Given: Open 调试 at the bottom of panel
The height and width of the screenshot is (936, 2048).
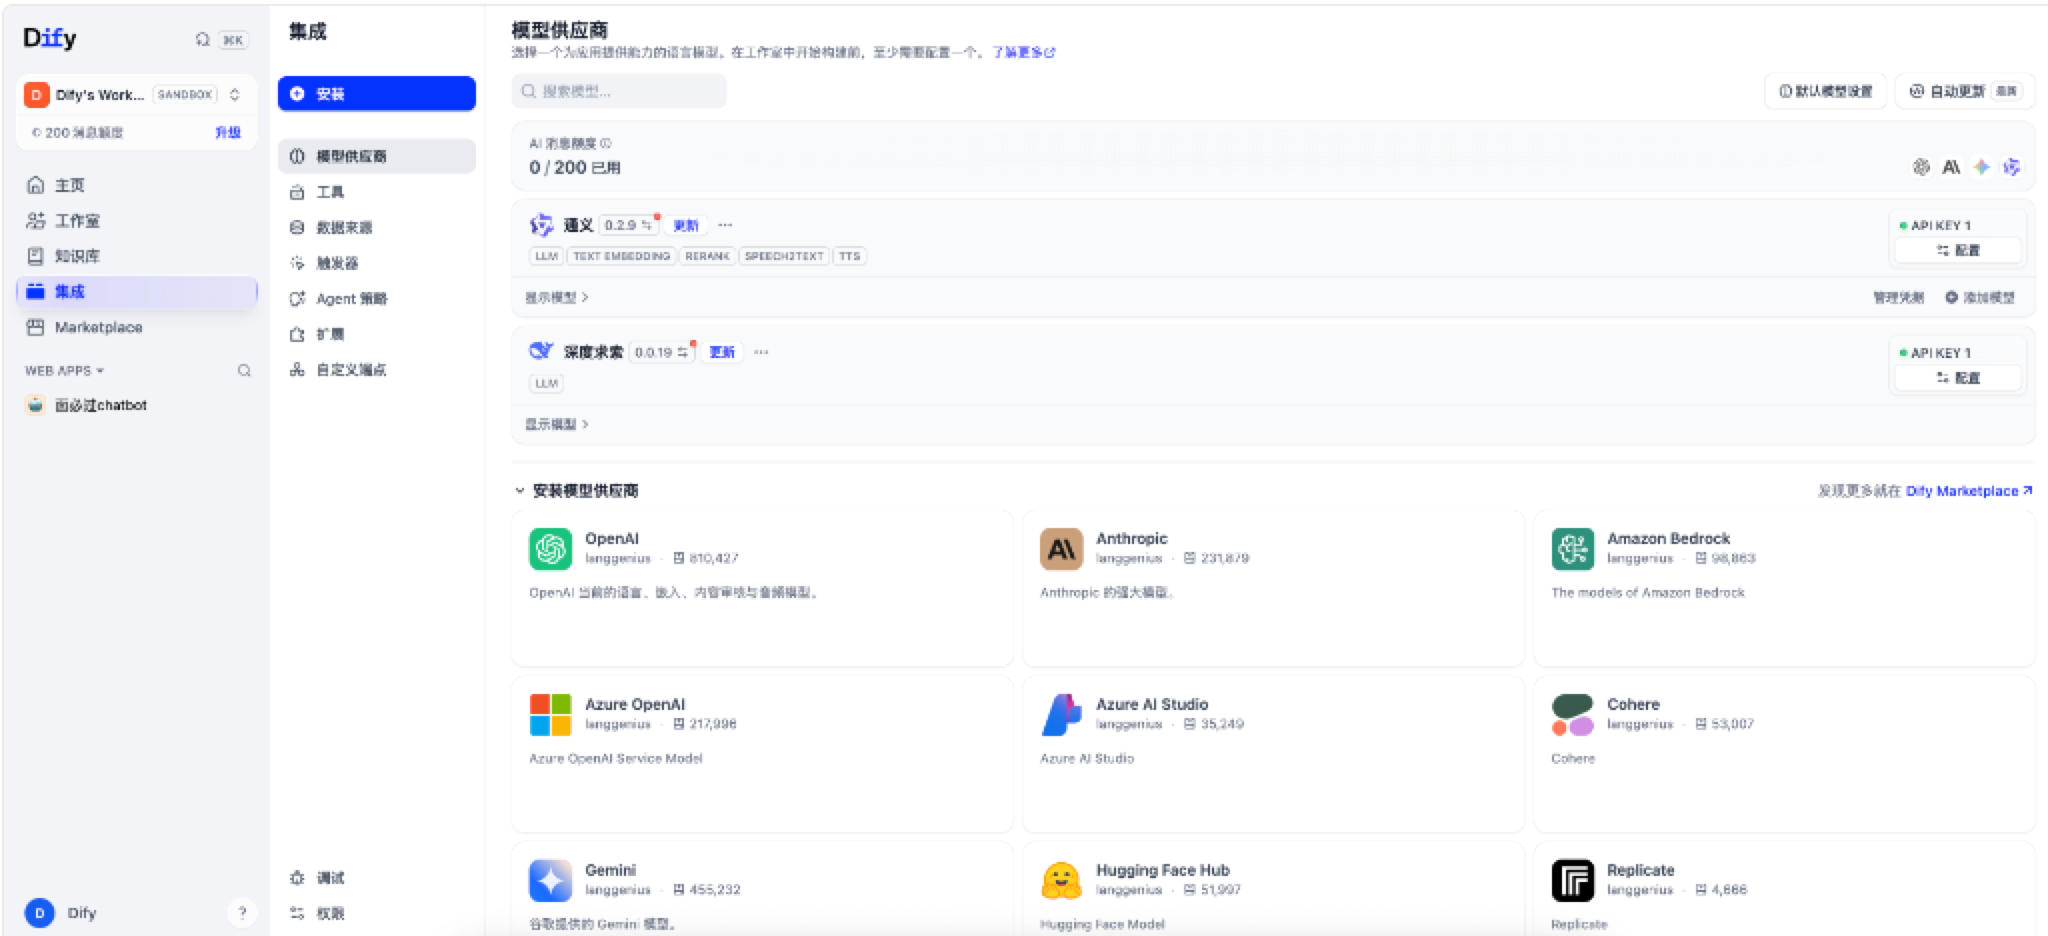Looking at the screenshot, I should [x=377, y=877].
